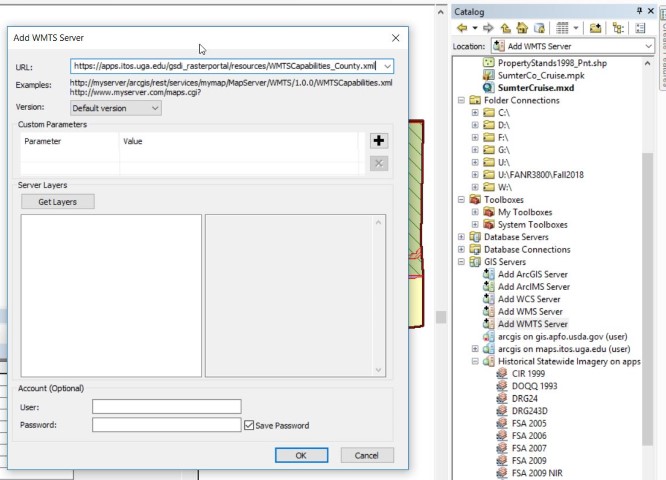Expand the C:\ folder connection
Screen dimensions: 666x480
coord(475,113)
